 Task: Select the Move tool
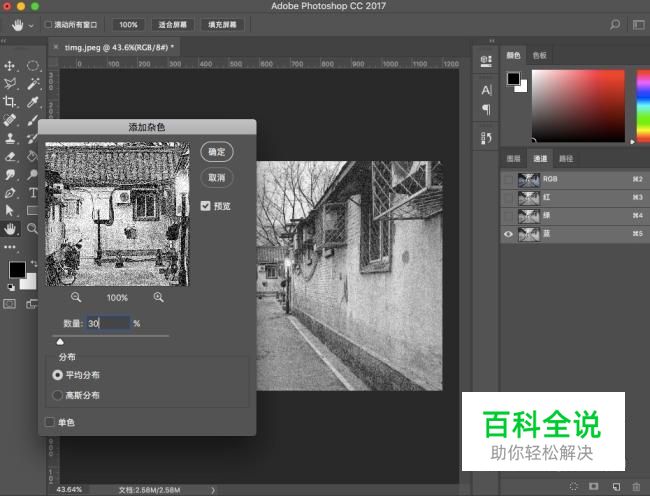click(11, 66)
